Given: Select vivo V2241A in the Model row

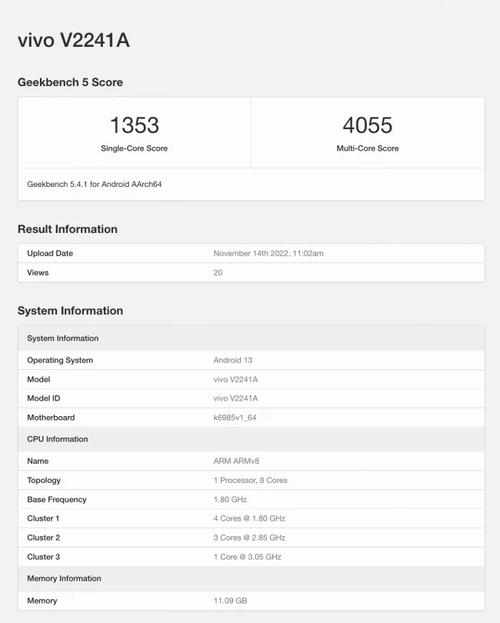Looking at the screenshot, I should (236, 379).
